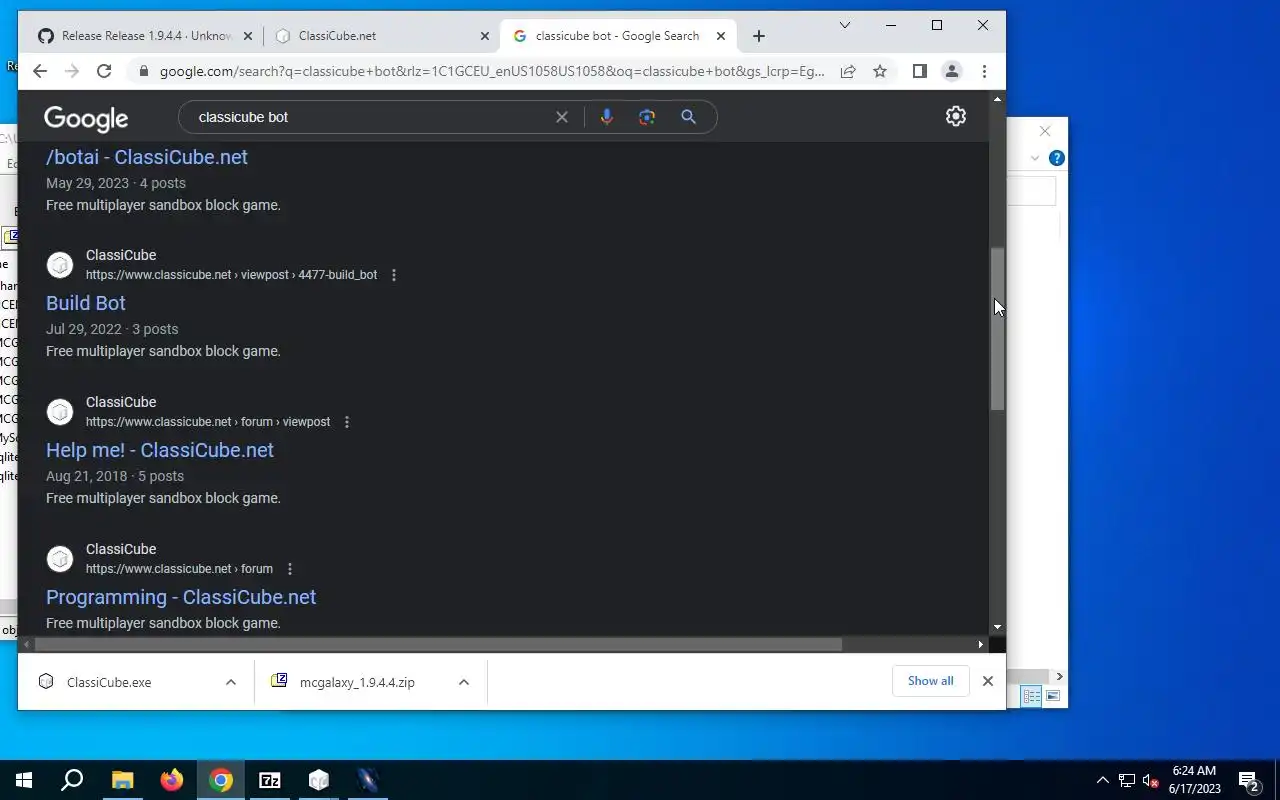Search by image with Google Lens icon
Viewport: 1280px width, 800px height.
pos(647,117)
